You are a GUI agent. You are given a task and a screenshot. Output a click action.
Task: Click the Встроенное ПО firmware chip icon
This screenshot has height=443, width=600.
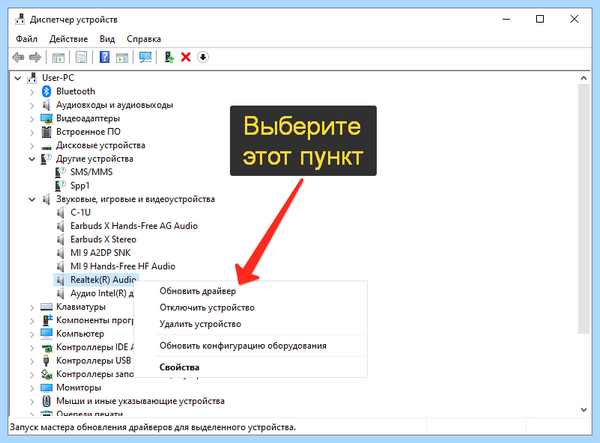[46, 132]
